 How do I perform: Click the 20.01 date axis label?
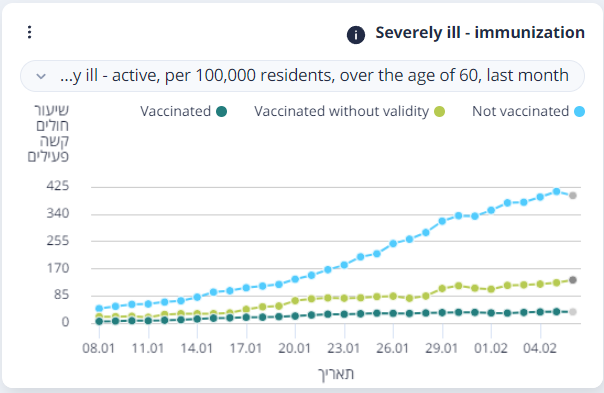(x=295, y=348)
